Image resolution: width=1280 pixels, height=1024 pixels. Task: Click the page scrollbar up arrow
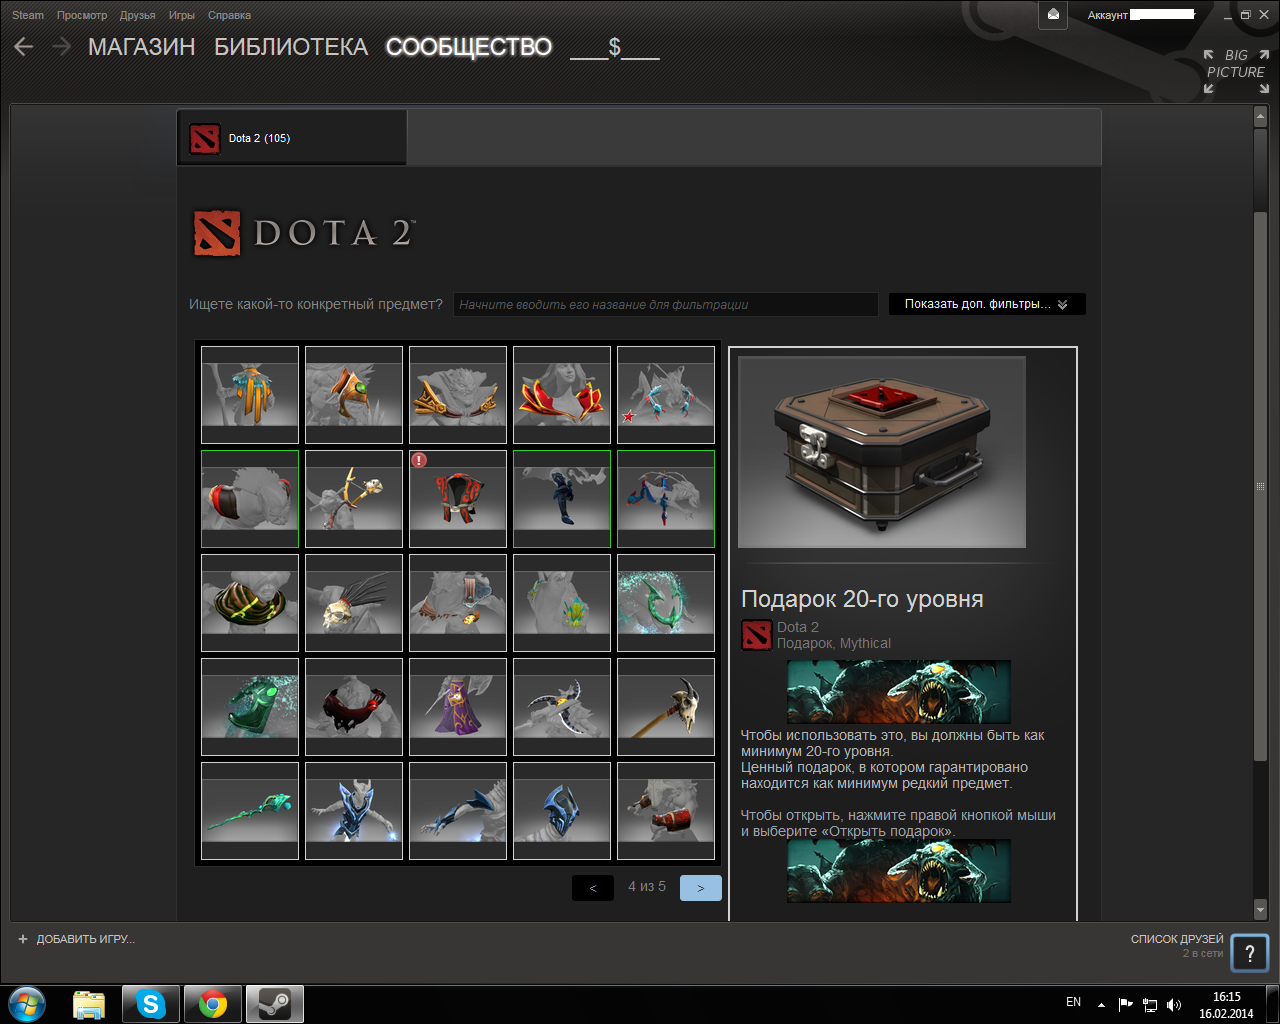1260,117
